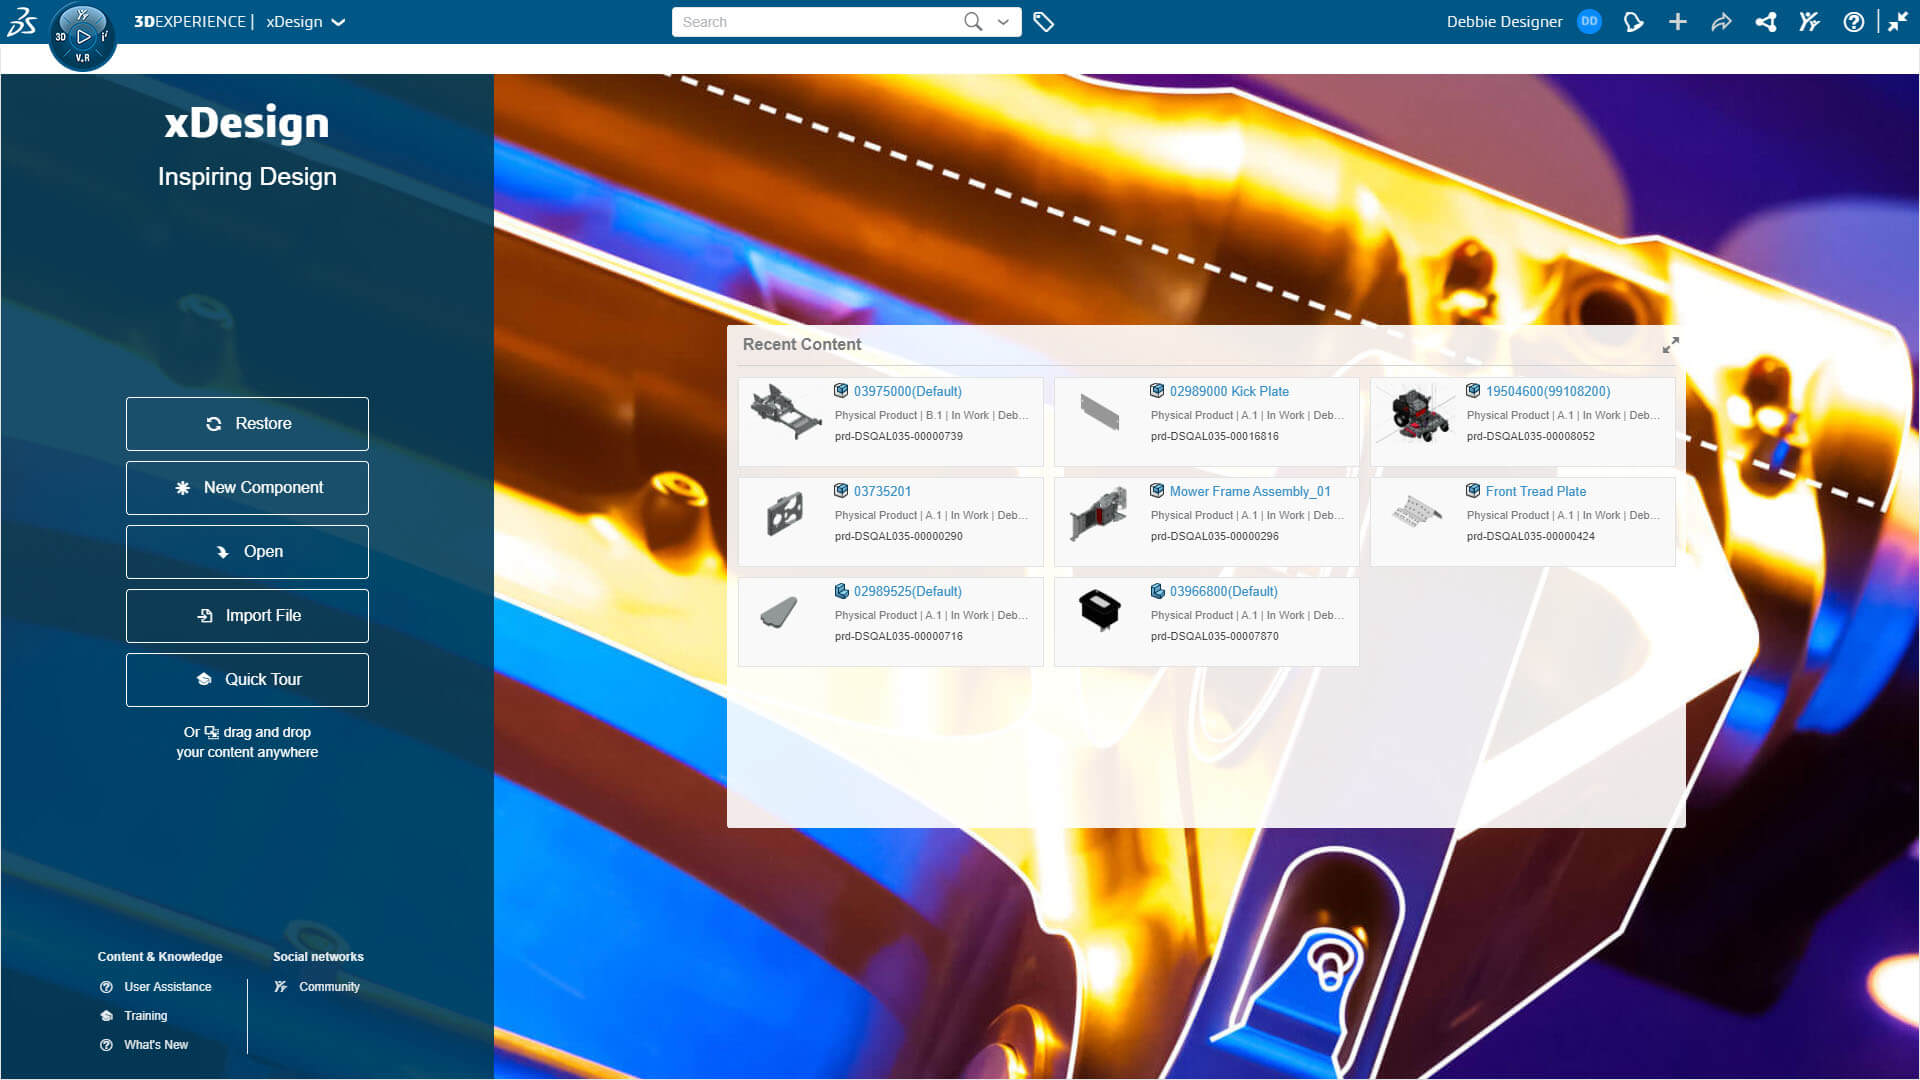The width and height of the screenshot is (1920, 1080).
Task: Click the share arrow icon
Action: click(1721, 22)
